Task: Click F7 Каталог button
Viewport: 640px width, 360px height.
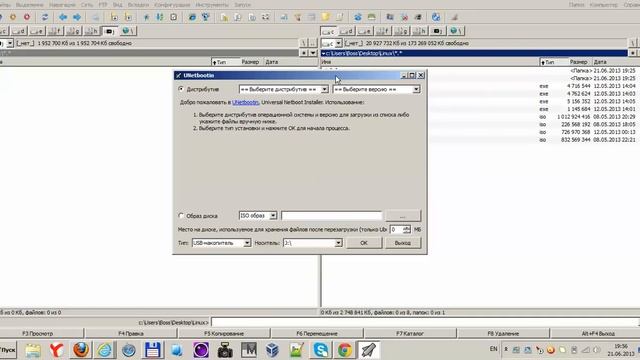Action: (x=410, y=333)
